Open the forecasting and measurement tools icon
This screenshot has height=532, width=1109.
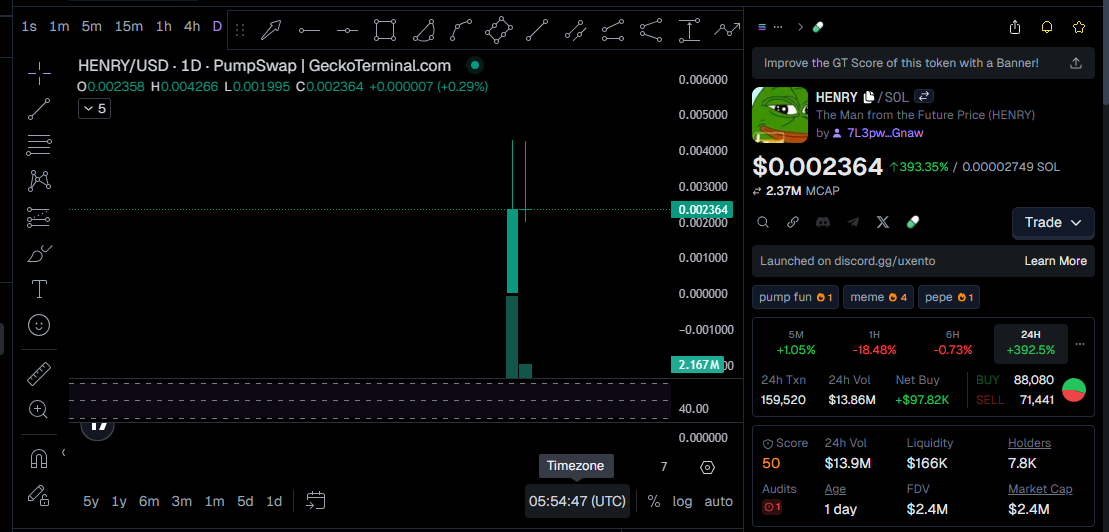click(x=40, y=217)
